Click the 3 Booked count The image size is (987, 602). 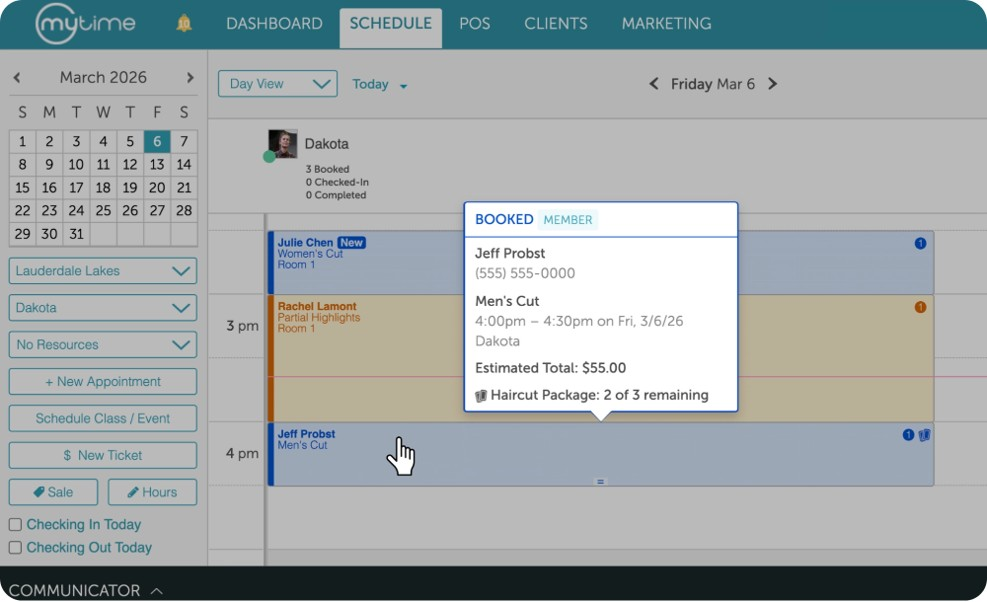coord(327,169)
